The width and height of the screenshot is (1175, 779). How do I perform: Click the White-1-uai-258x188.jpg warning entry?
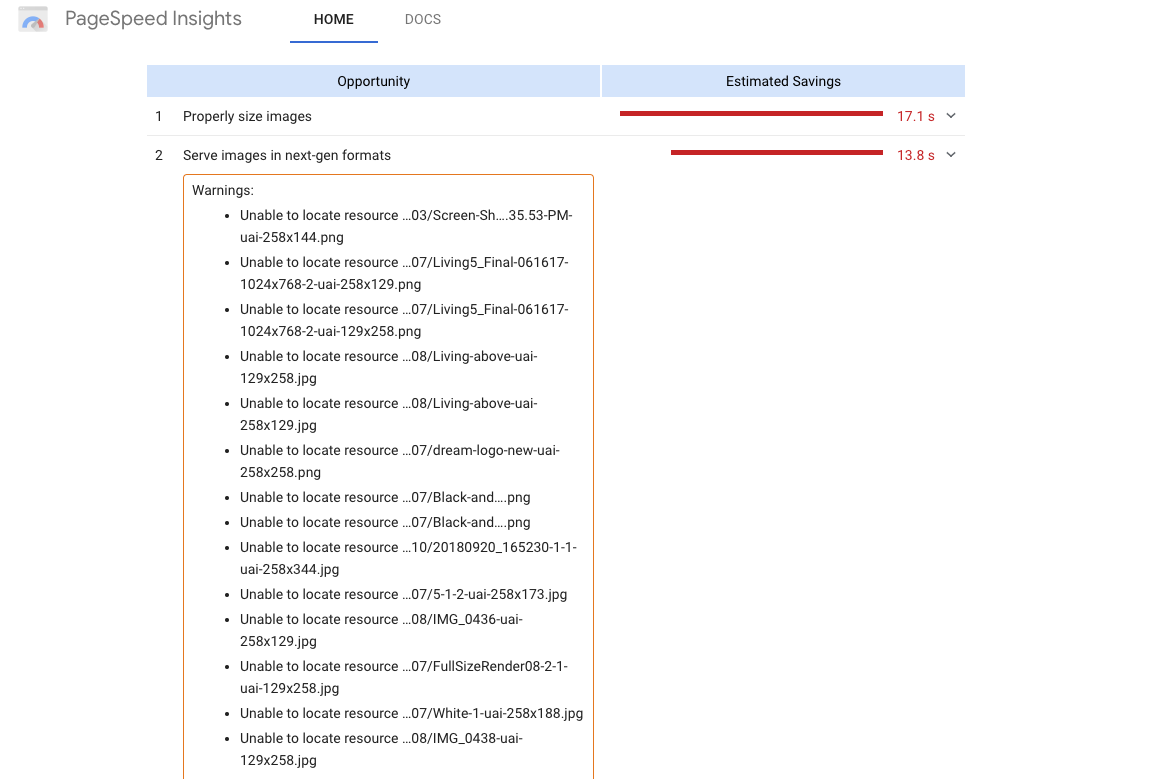pyautogui.click(x=411, y=713)
